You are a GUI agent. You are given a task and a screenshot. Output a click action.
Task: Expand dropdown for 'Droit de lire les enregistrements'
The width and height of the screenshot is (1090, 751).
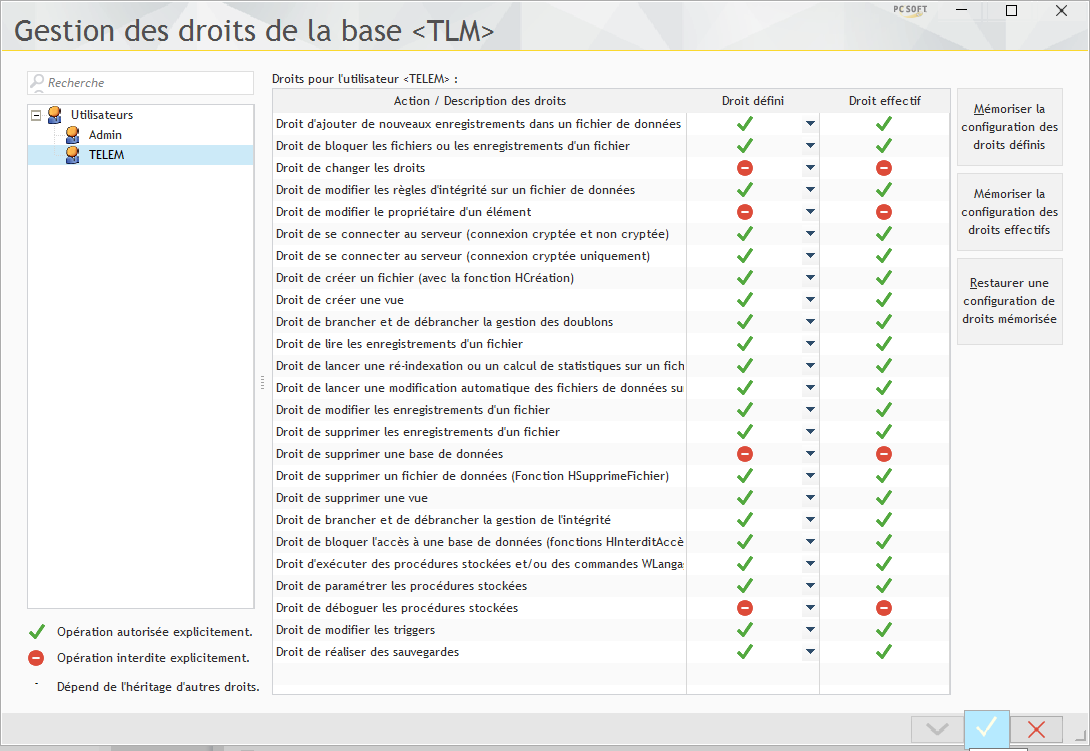(x=810, y=344)
